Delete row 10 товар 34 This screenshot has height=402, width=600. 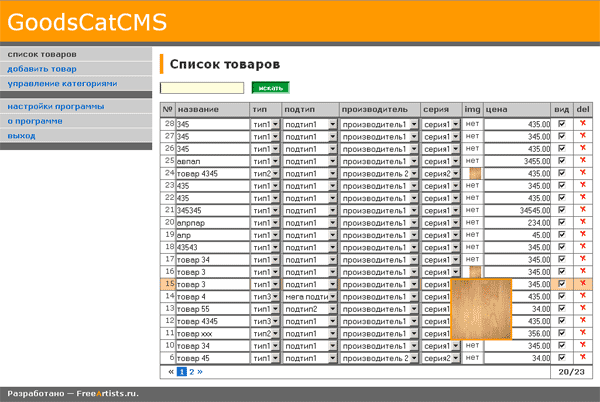point(583,345)
